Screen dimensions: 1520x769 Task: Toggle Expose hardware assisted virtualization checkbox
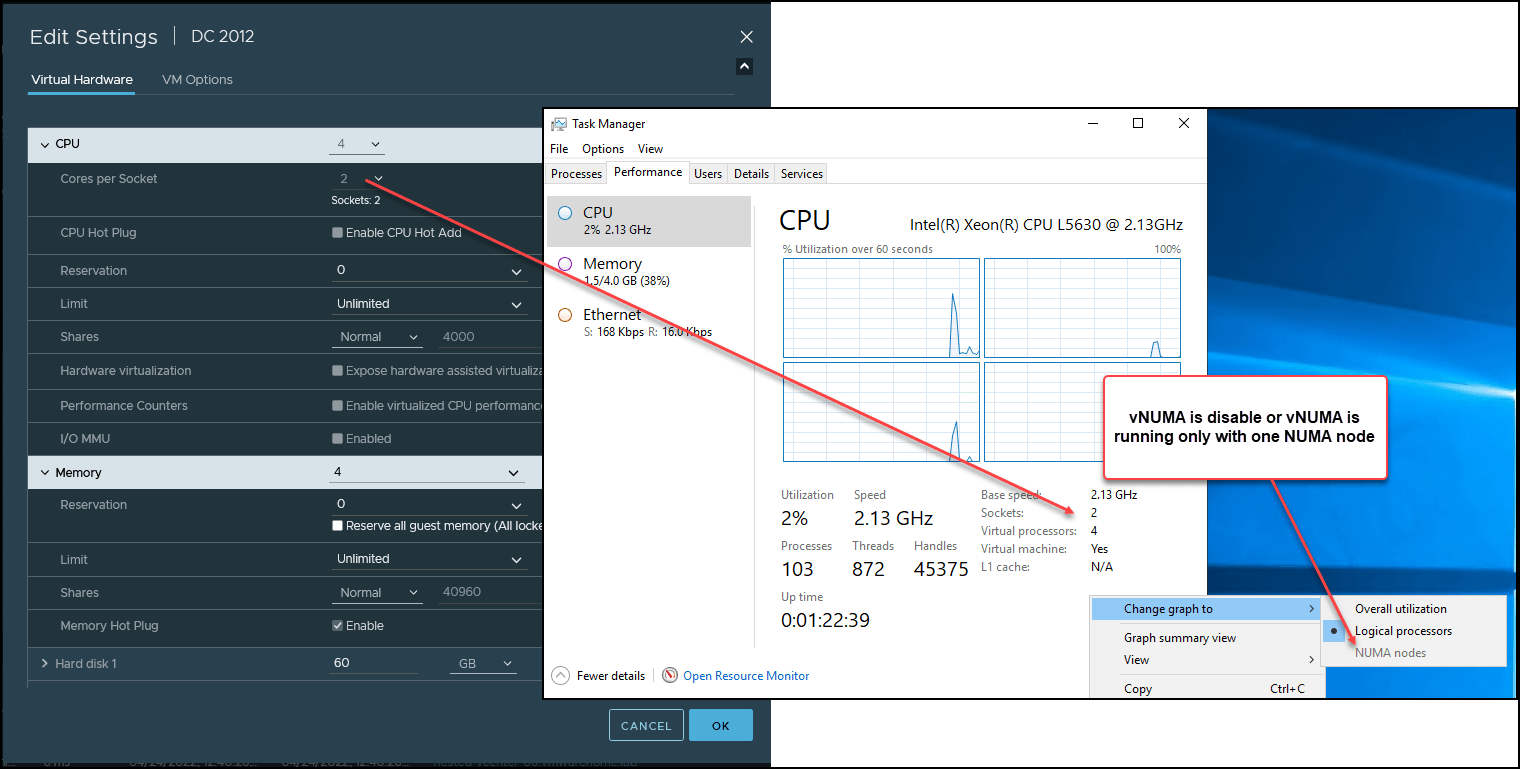(337, 370)
